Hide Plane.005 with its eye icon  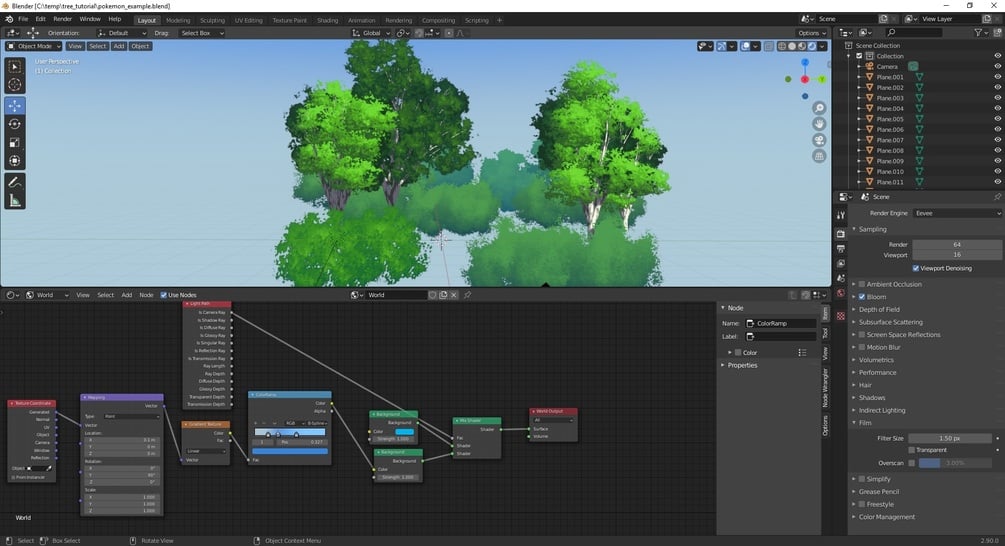pos(997,119)
